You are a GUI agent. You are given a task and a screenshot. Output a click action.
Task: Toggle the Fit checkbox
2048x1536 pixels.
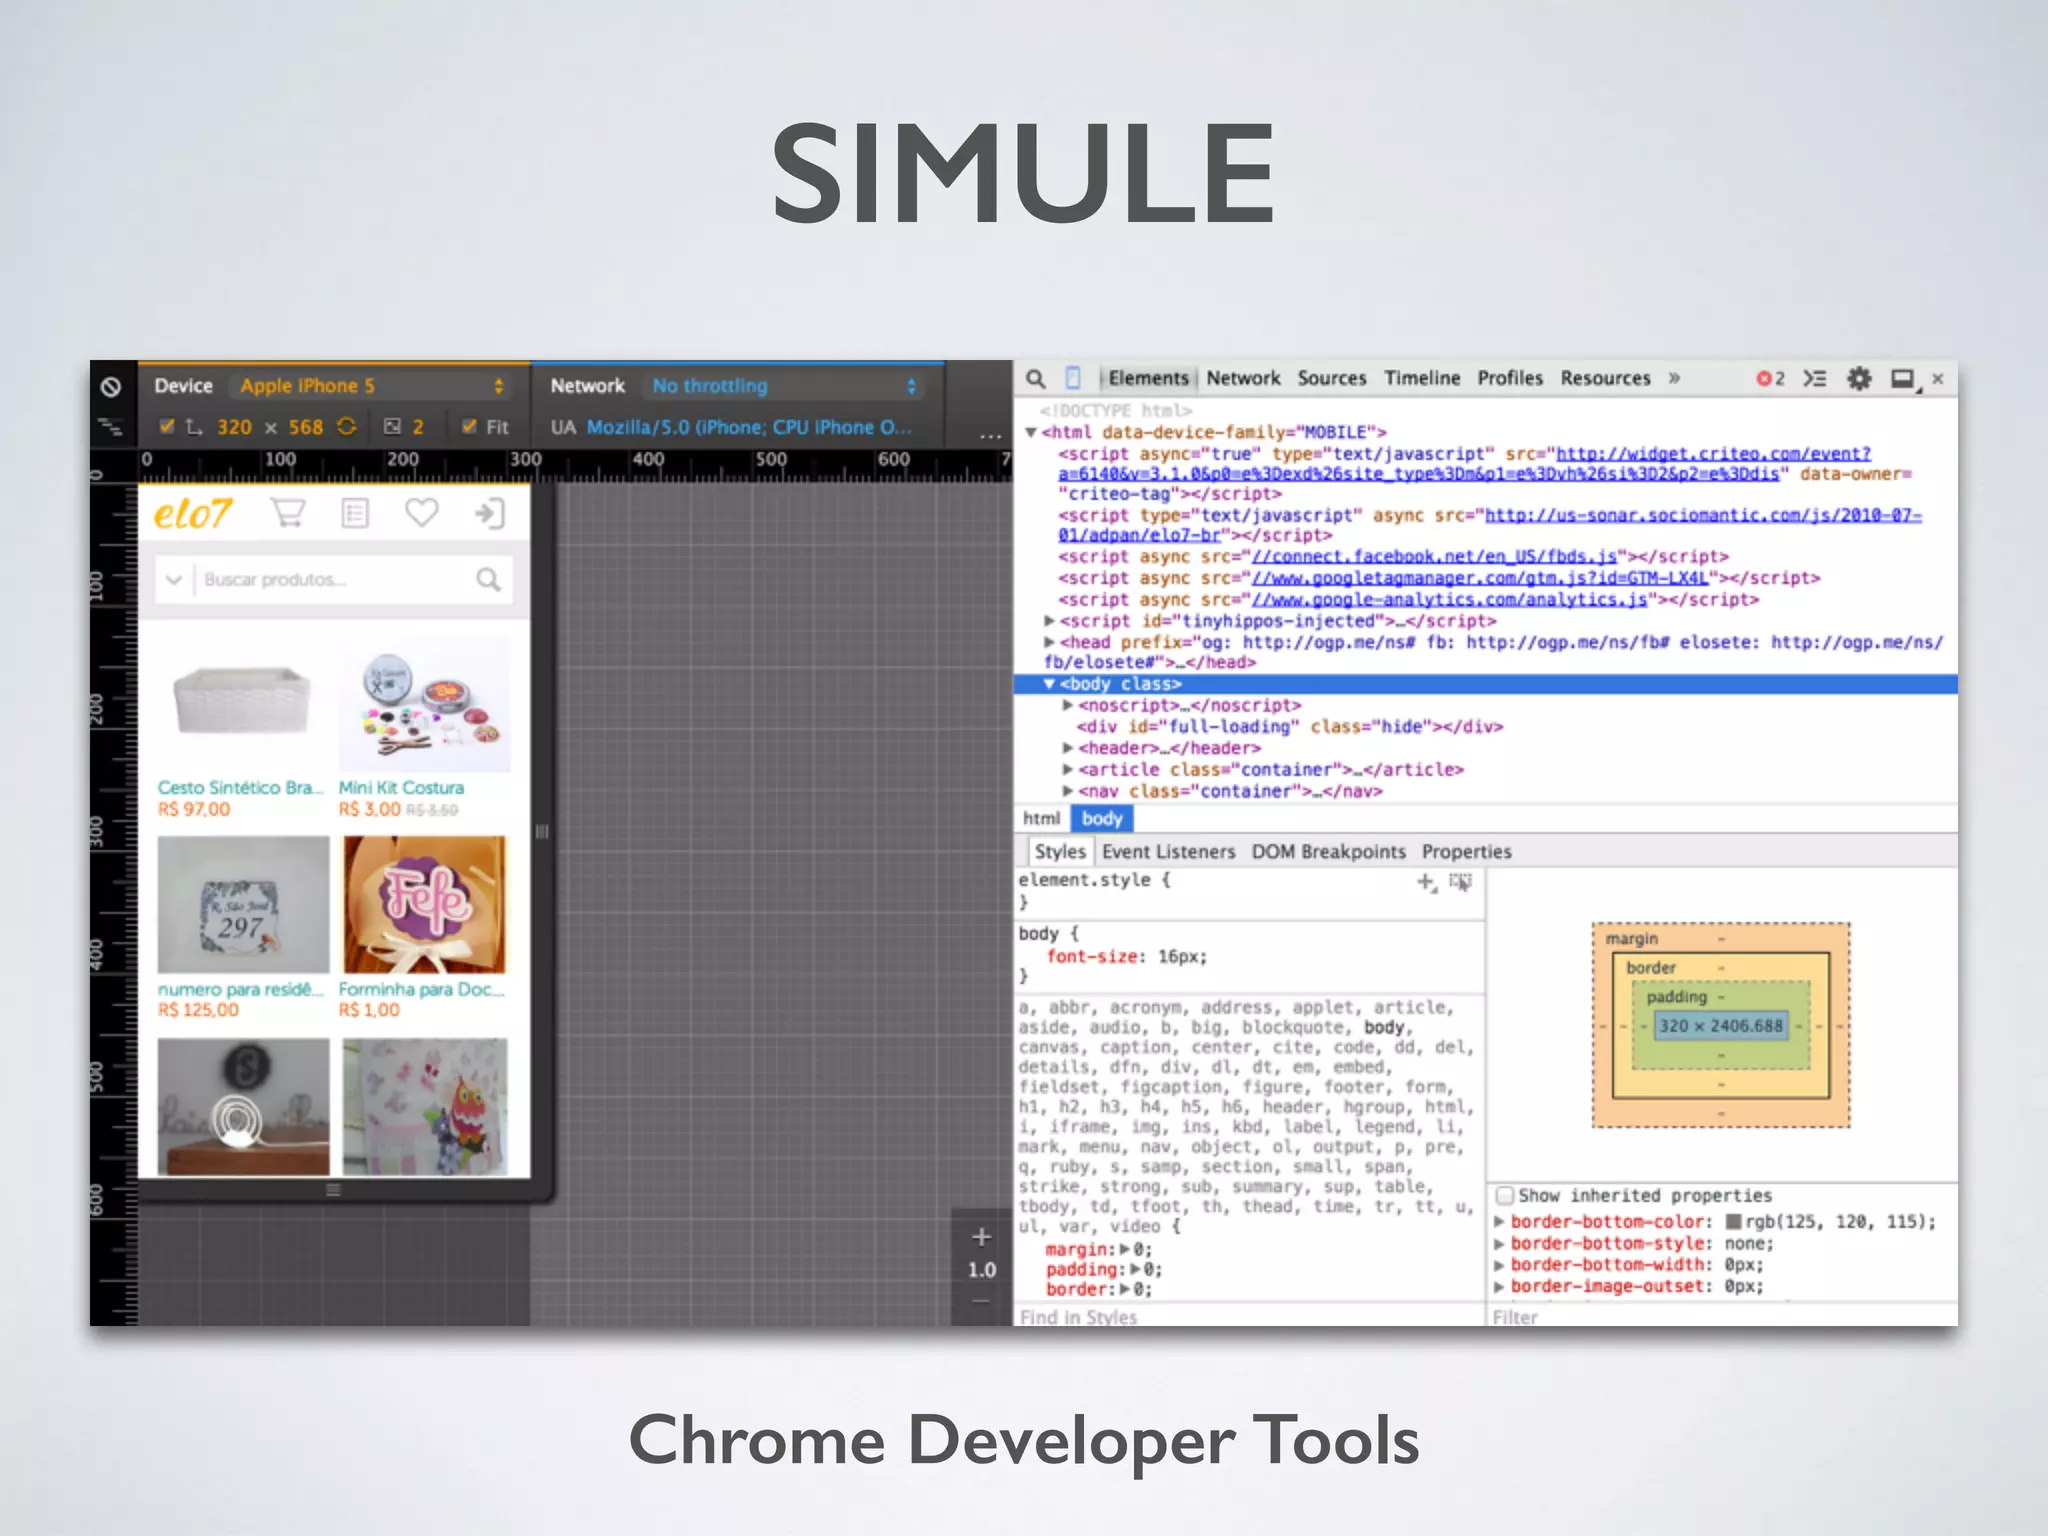469,426
